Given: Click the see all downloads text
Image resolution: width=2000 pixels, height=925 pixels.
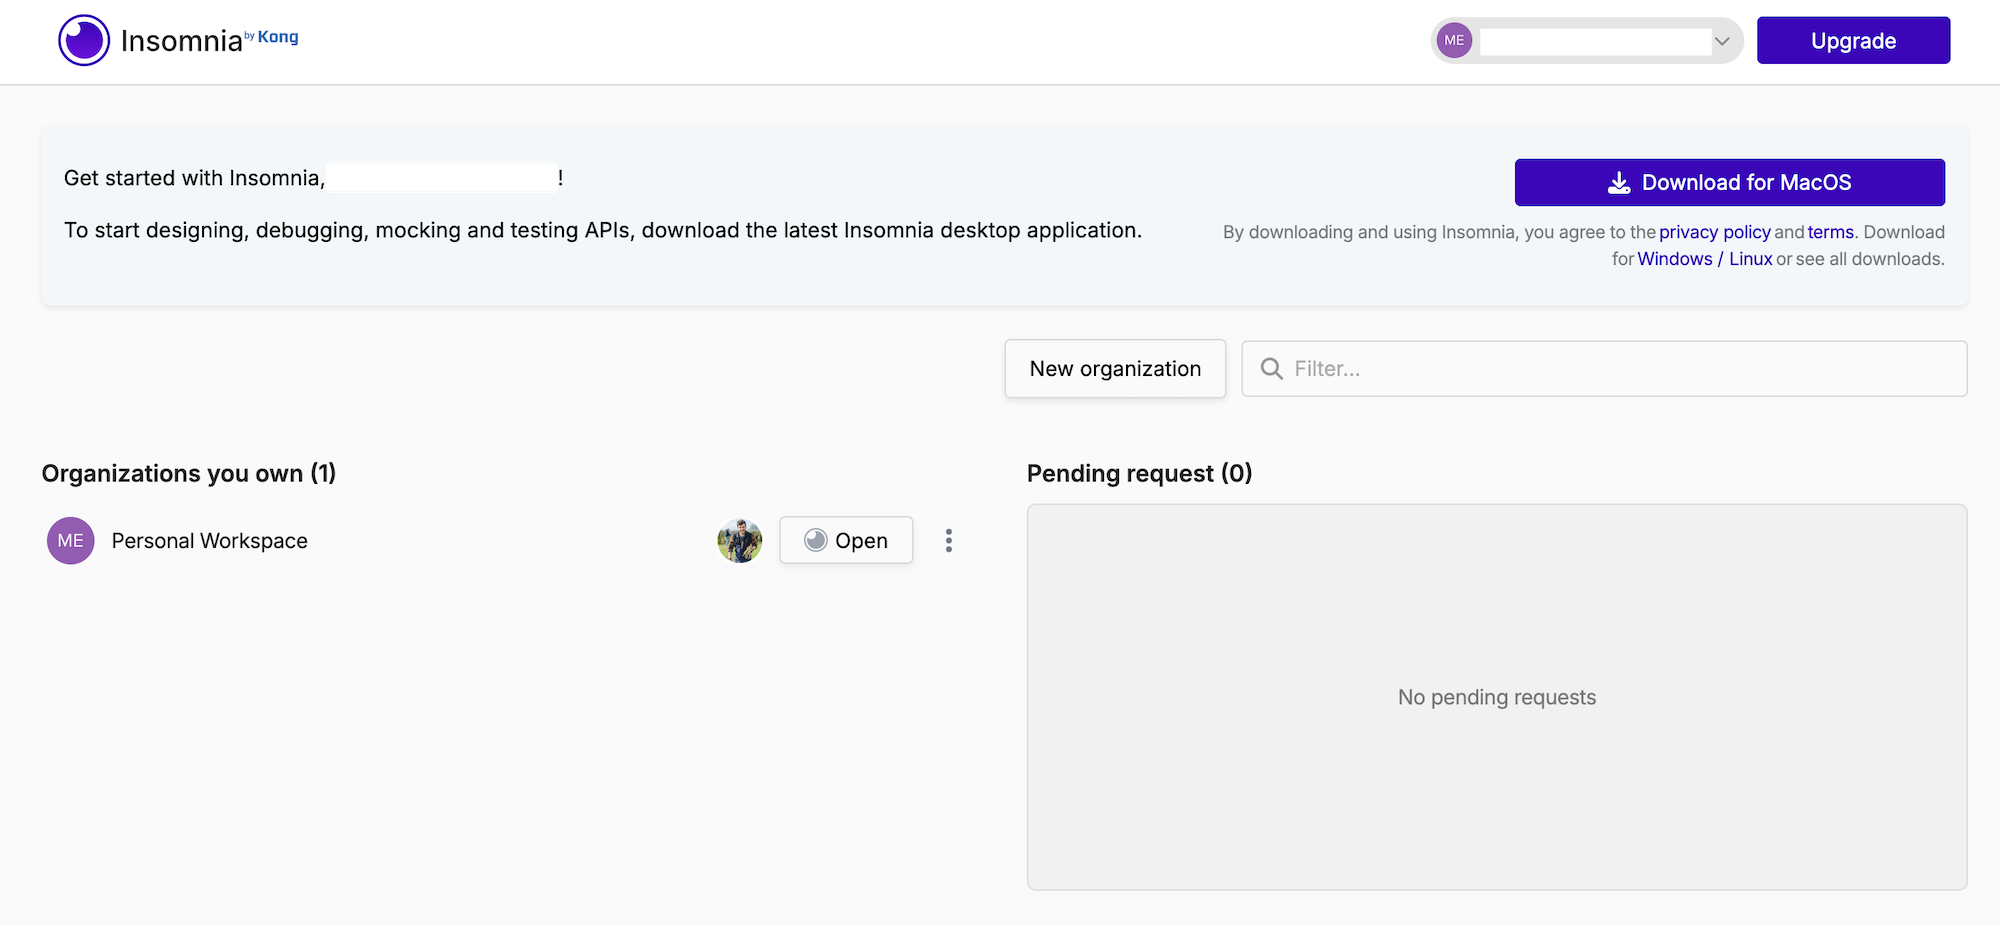Looking at the screenshot, I should (x=1869, y=259).
